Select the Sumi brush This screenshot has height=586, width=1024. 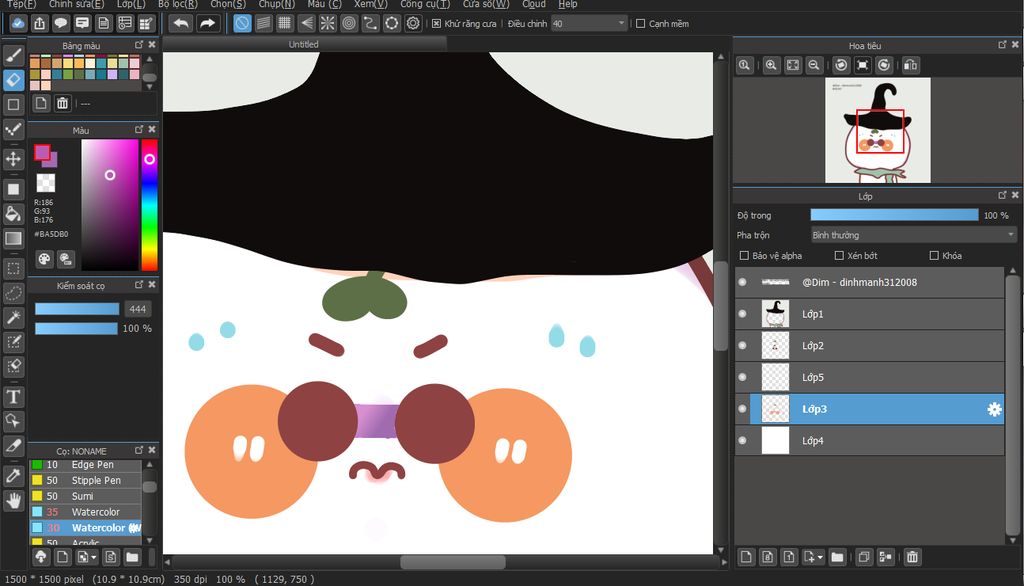86,496
